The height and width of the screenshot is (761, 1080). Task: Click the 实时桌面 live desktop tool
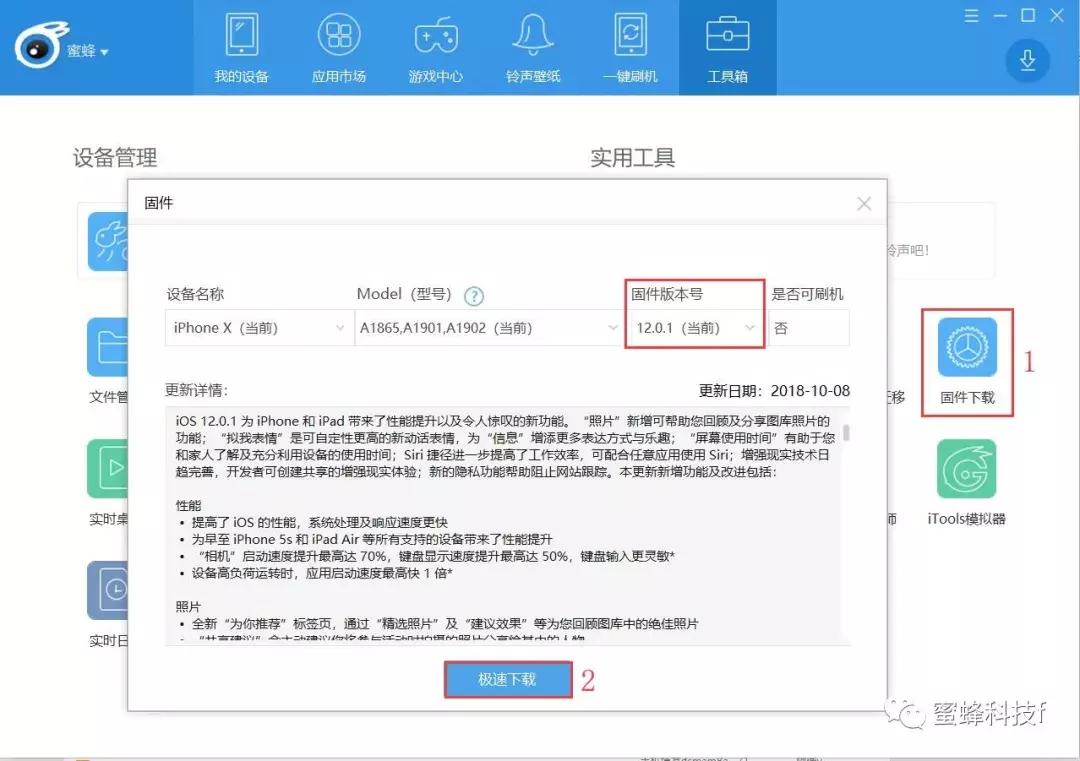(110, 470)
